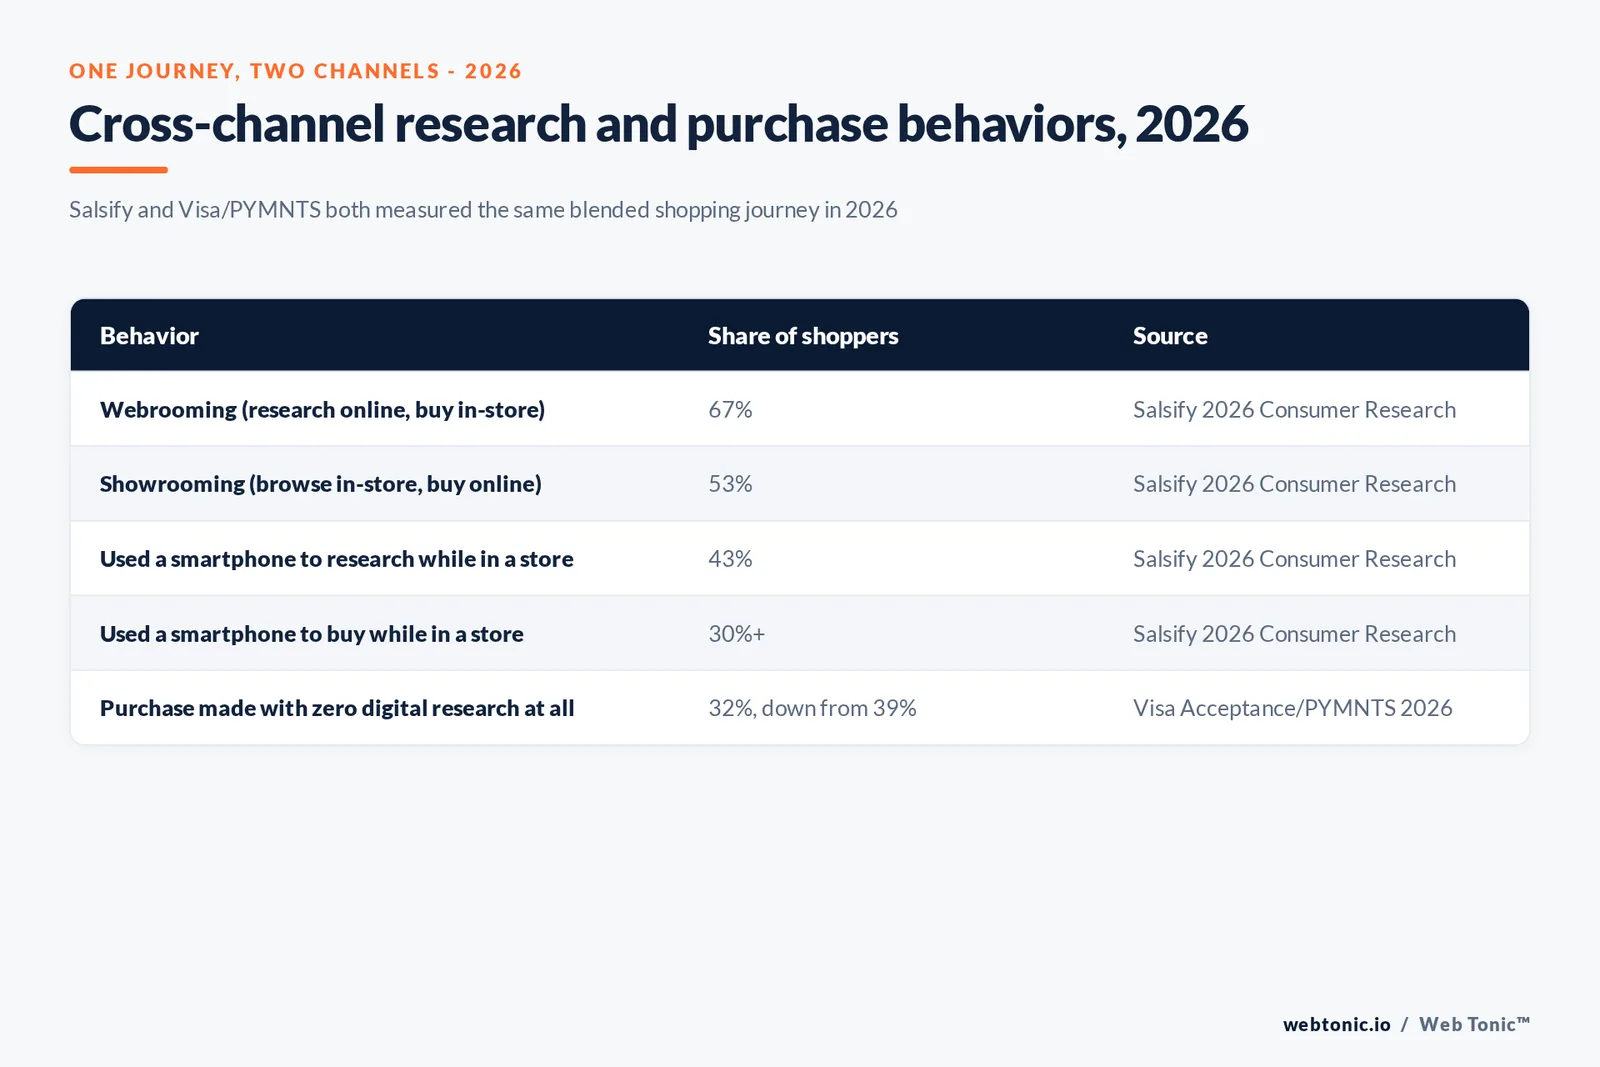Viewport: 1600px width, 1067px height.
Task: Click the source cell in the Webrooming row
Action: pos(1294,410)
